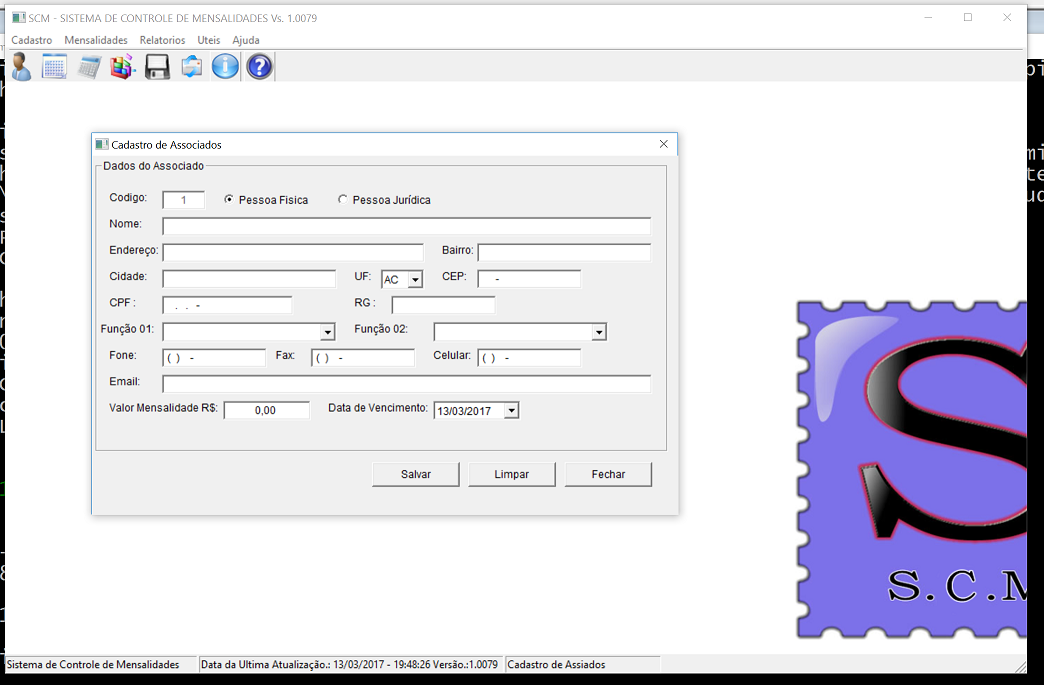The width and height of the screenshot is (1044, 685).
Task: Open the calendar toolbar icon
Action: [x=54, y=67]
